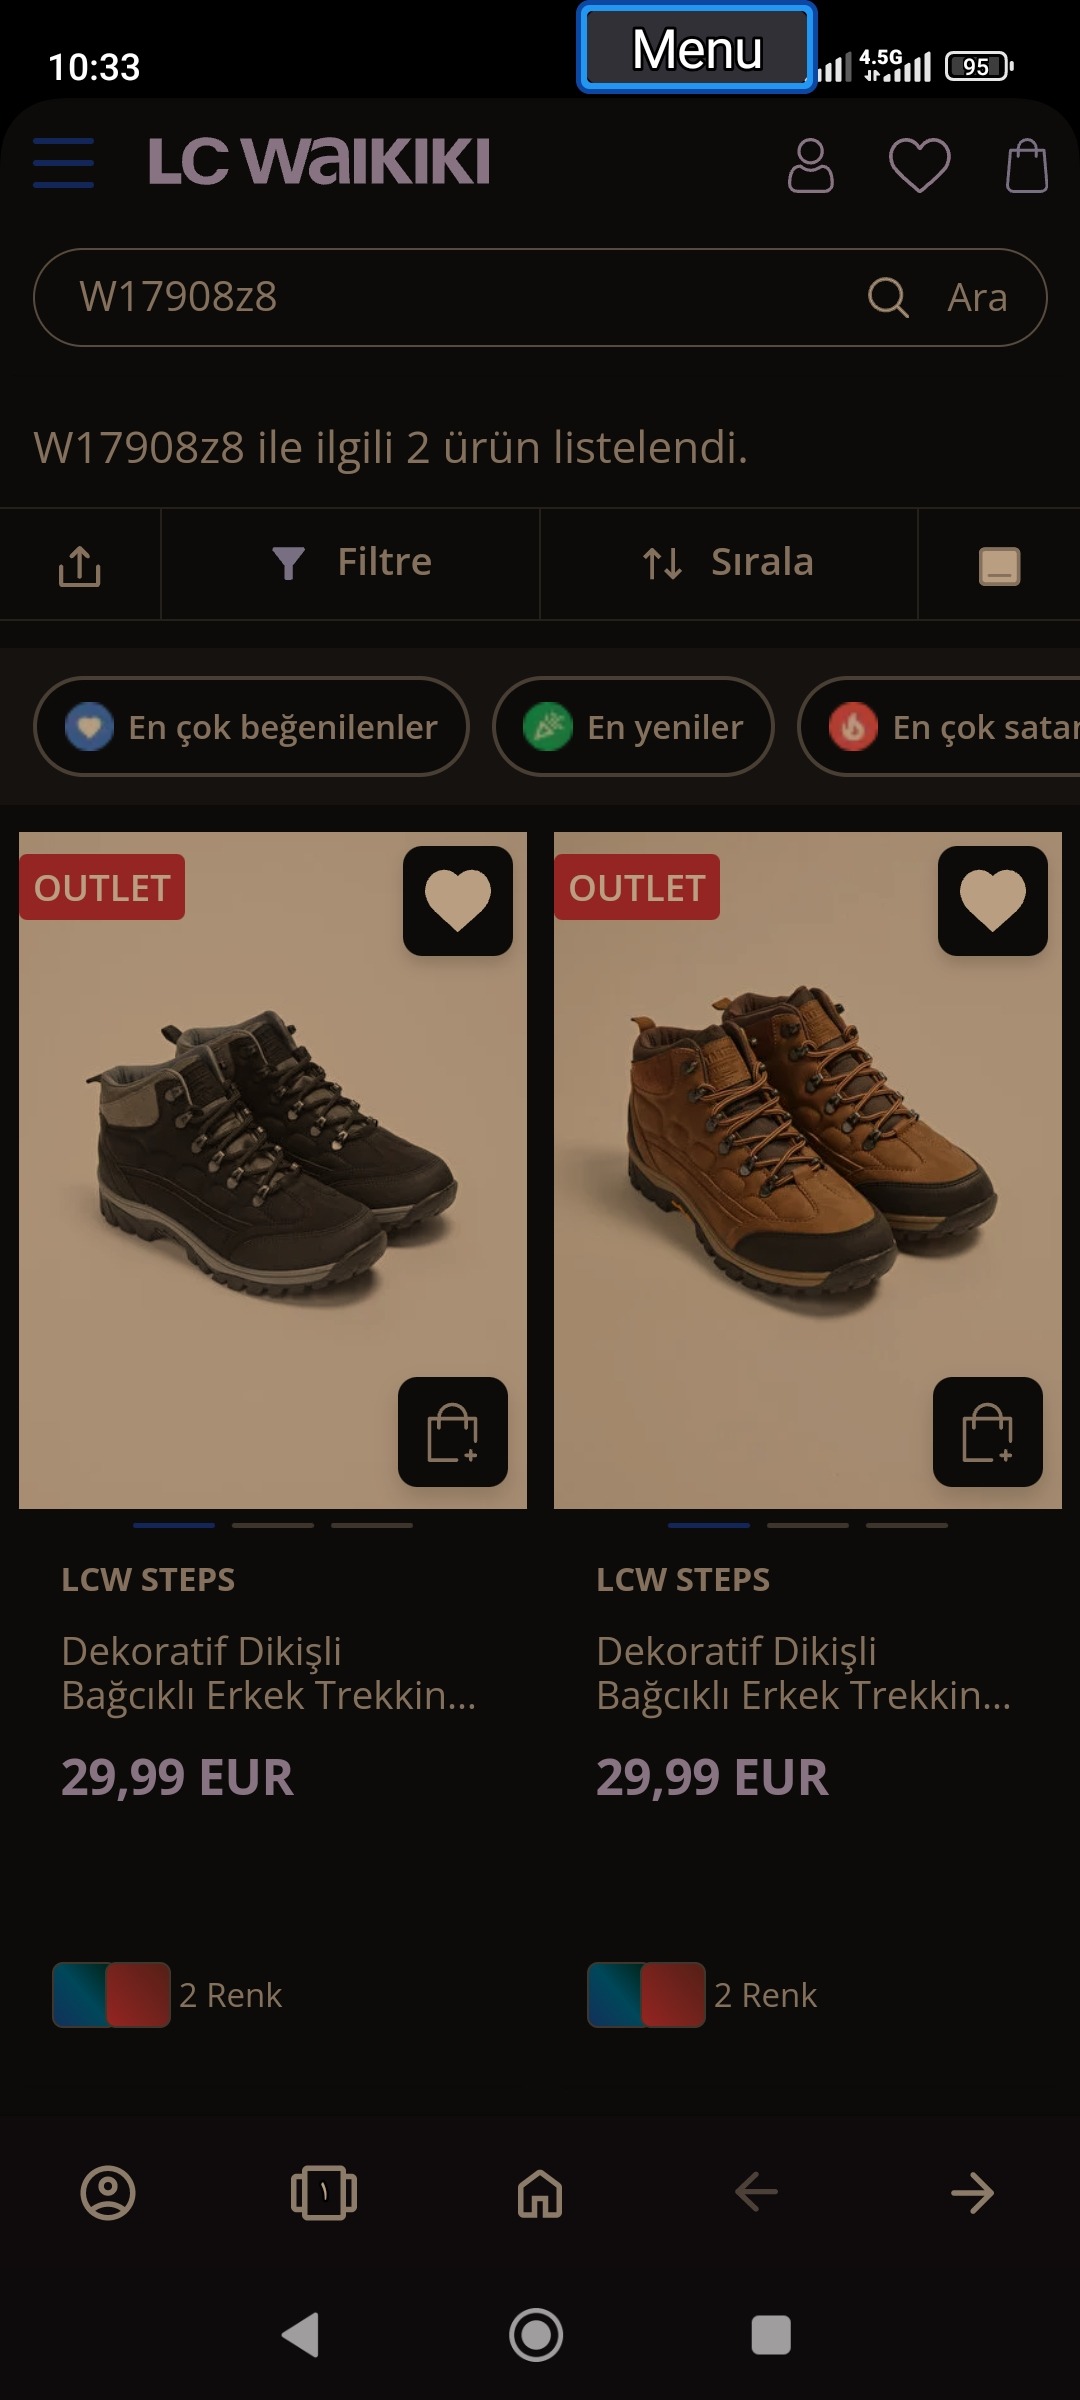The image size is (1080, 2400).
Task: Select the En çok satanlar chip
Action: pyautogui.click(x=939, y=727)
